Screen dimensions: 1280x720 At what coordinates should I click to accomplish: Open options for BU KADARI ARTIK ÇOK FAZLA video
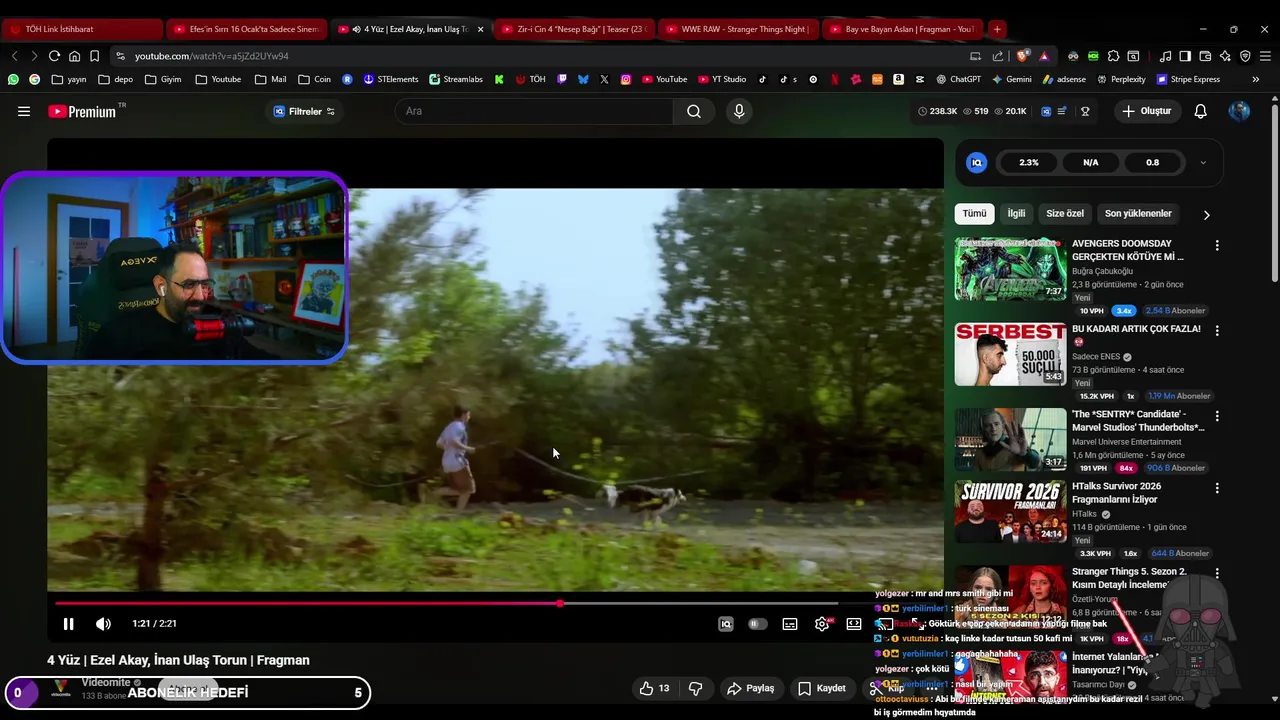coord(1217,330)
